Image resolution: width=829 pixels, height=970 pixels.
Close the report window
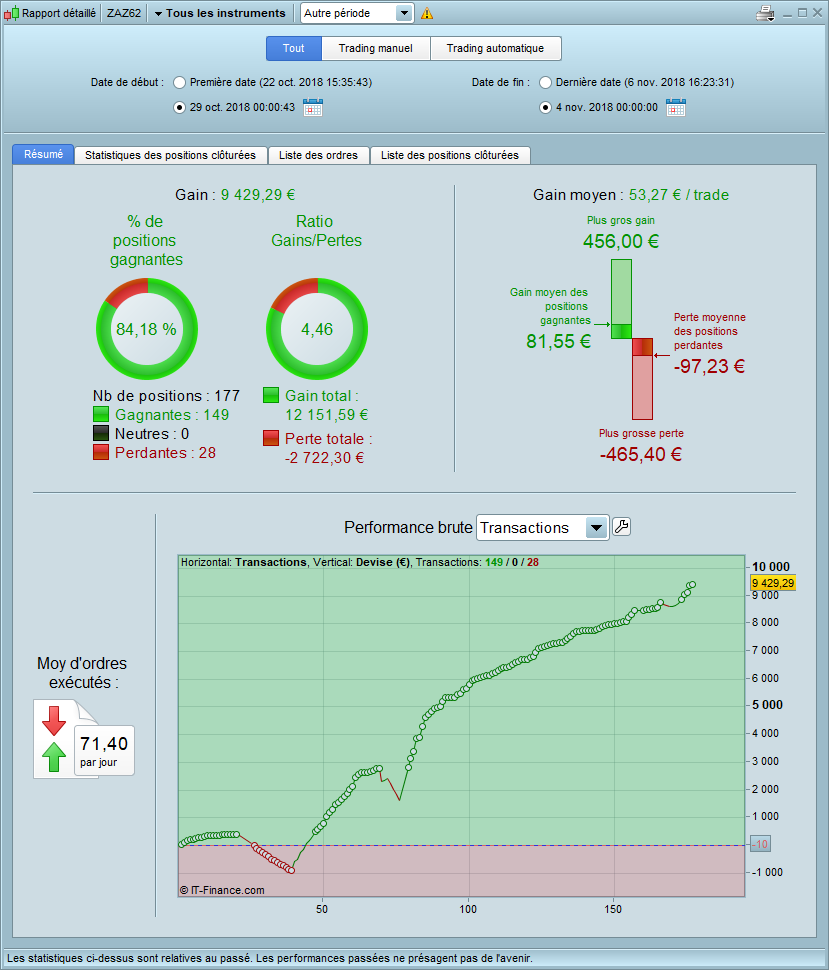pyautogui.click(x=817, y=13)
